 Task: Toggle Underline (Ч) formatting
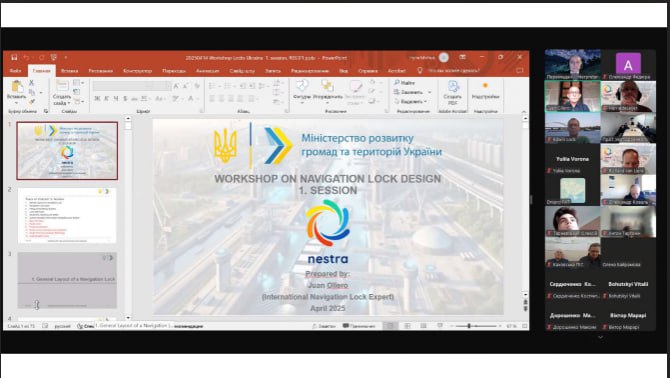[x=116, y=99]
